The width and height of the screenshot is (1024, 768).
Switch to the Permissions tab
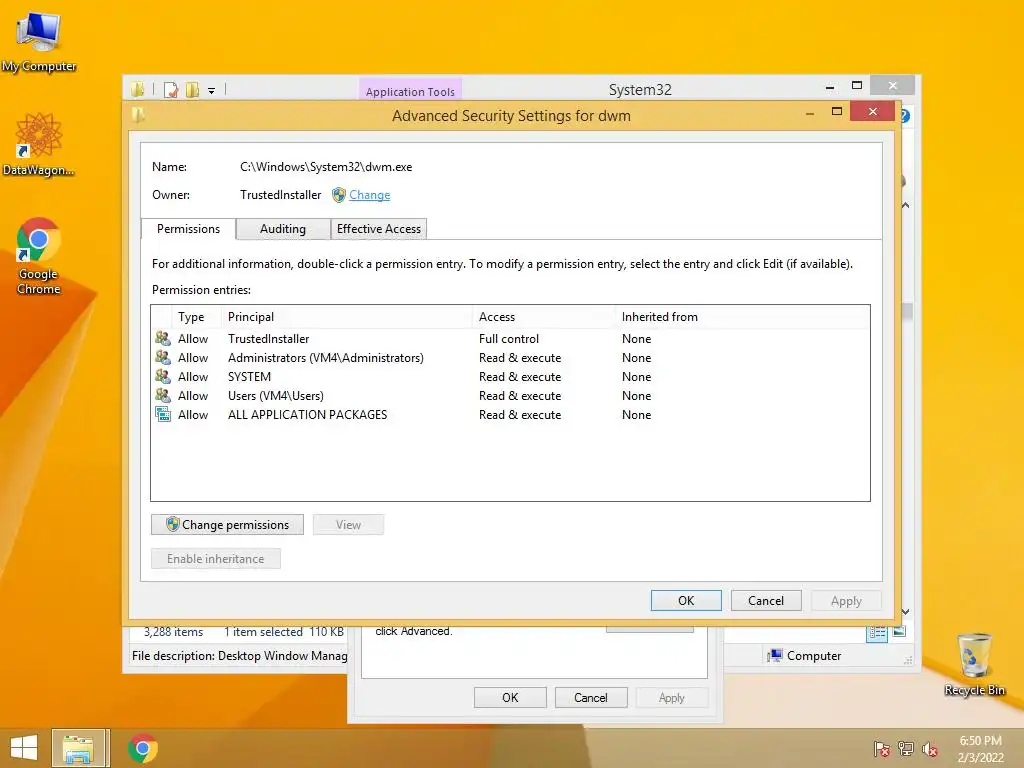188,229
